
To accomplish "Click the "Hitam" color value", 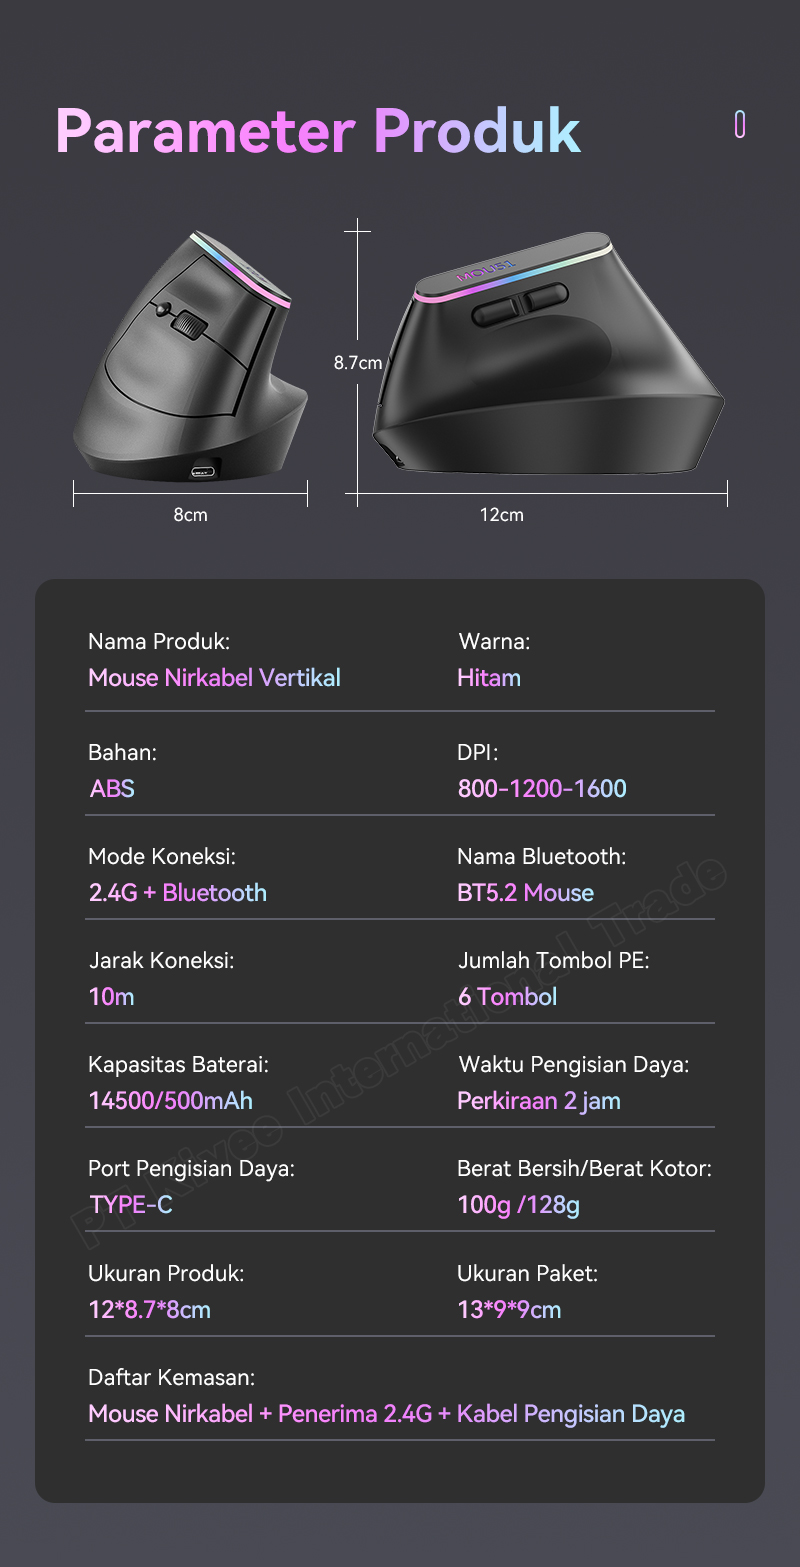I will point(489,678).
